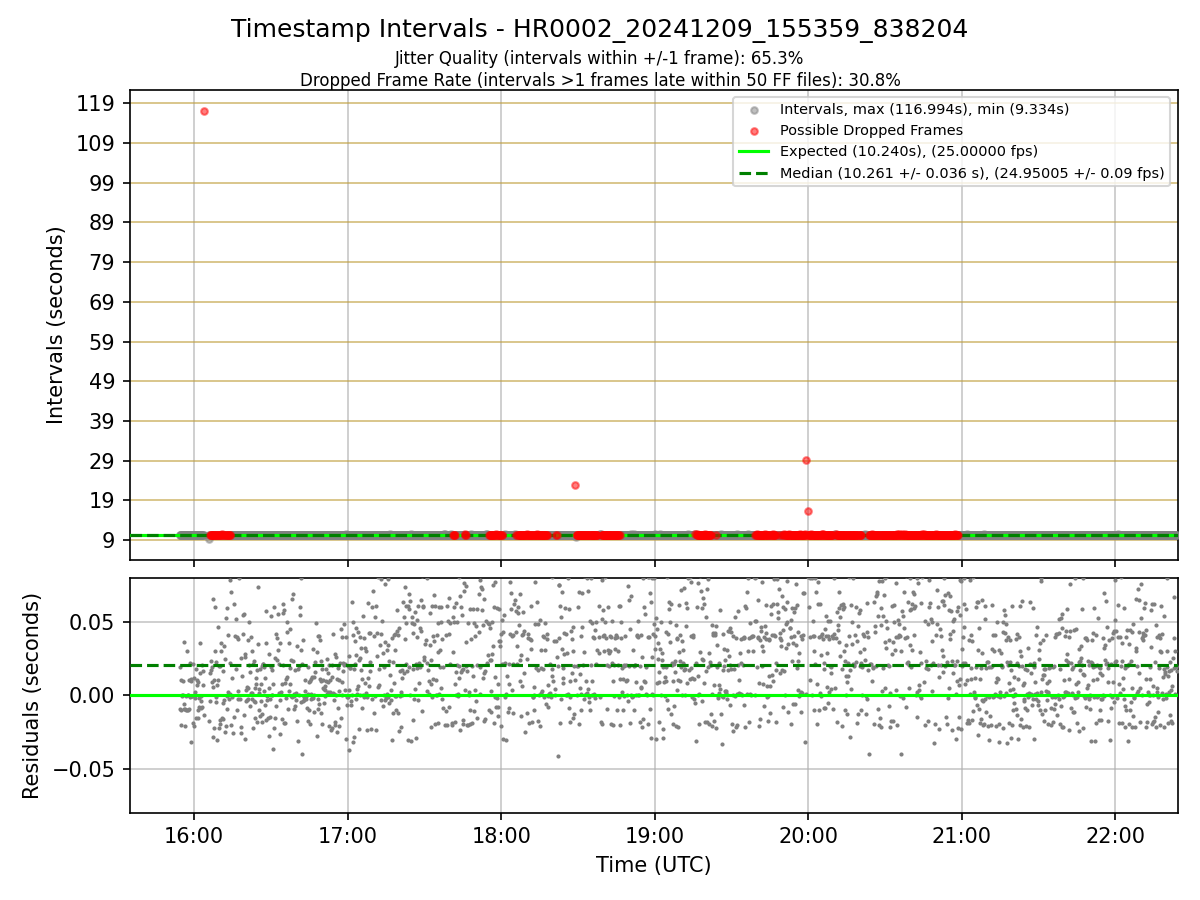Click the chart title 'Timestamp Intervals - HR0002_20241209_155359_838204'
Image resolution: width=1200 pixels, height=900 pixels.
599,29
